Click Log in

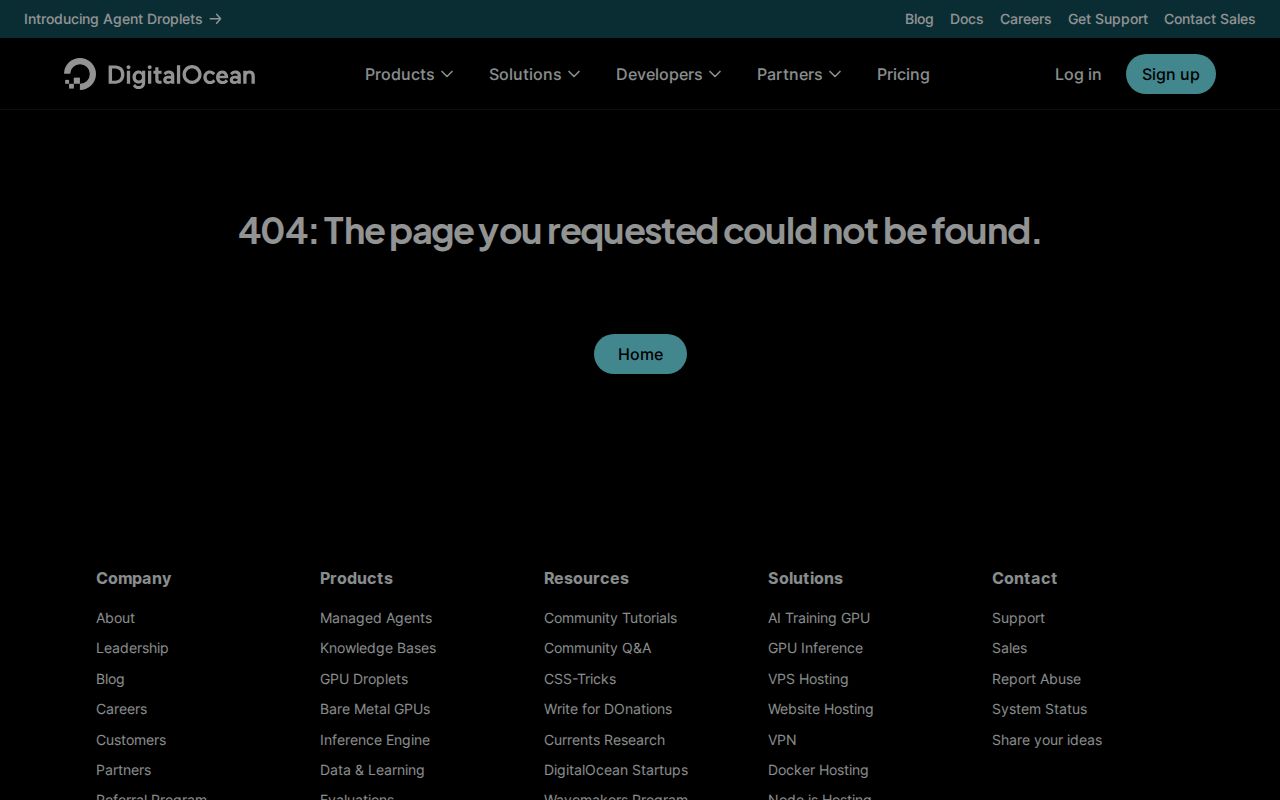pyautogui.click(x=1078, y=74)
